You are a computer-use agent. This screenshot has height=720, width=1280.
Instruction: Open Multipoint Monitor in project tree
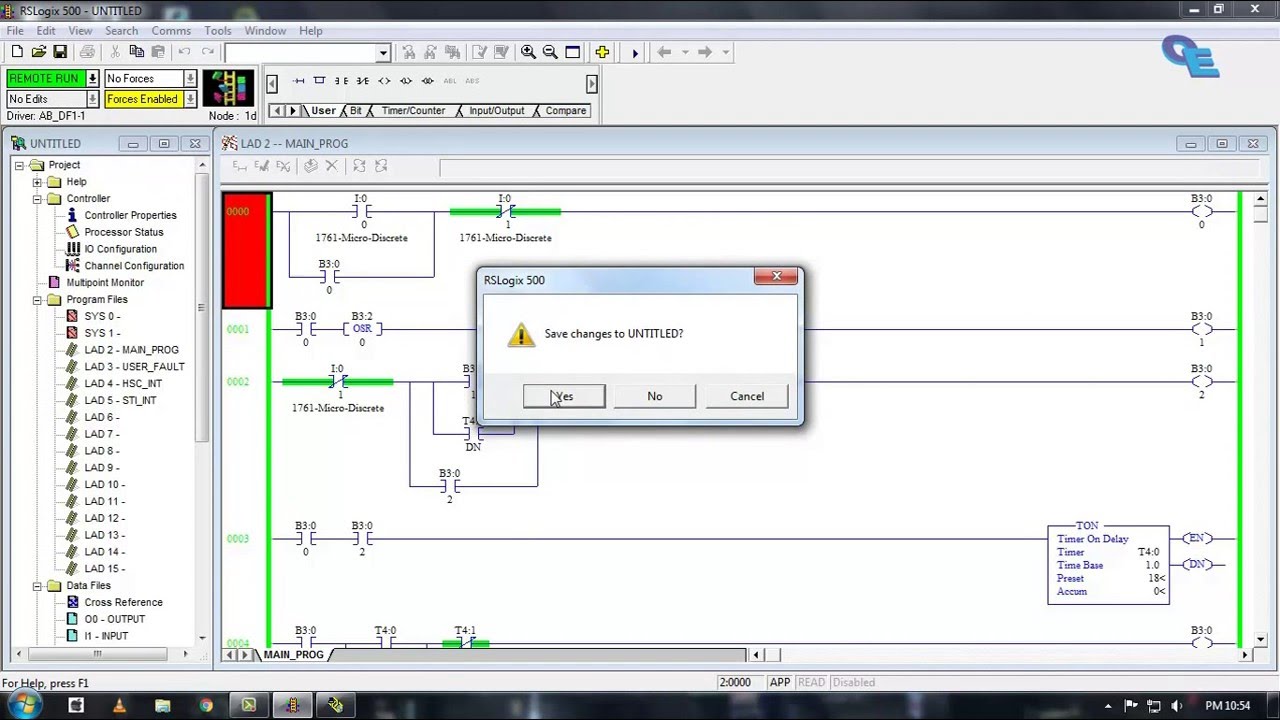point(105,283)
